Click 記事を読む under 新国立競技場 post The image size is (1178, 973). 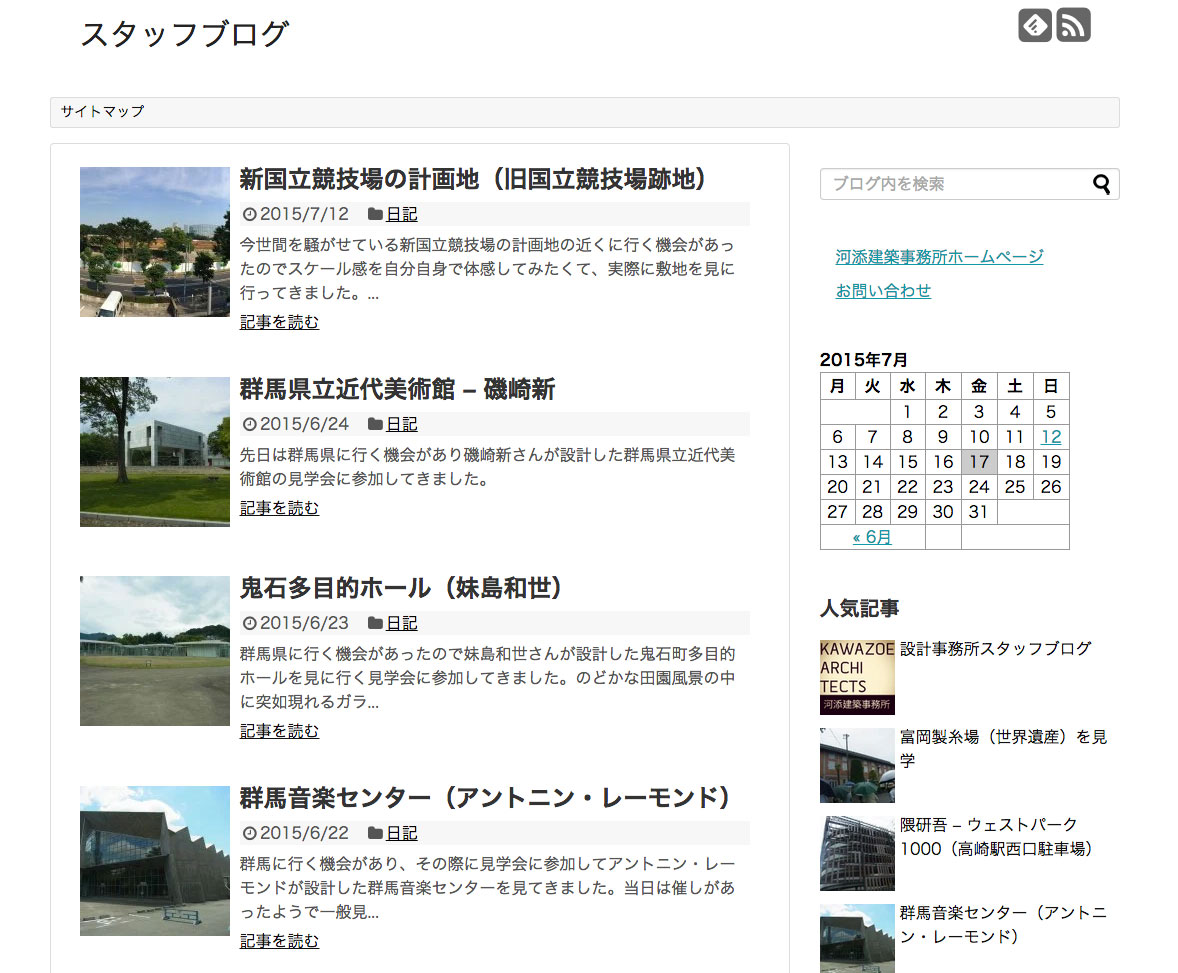(279, 322)
